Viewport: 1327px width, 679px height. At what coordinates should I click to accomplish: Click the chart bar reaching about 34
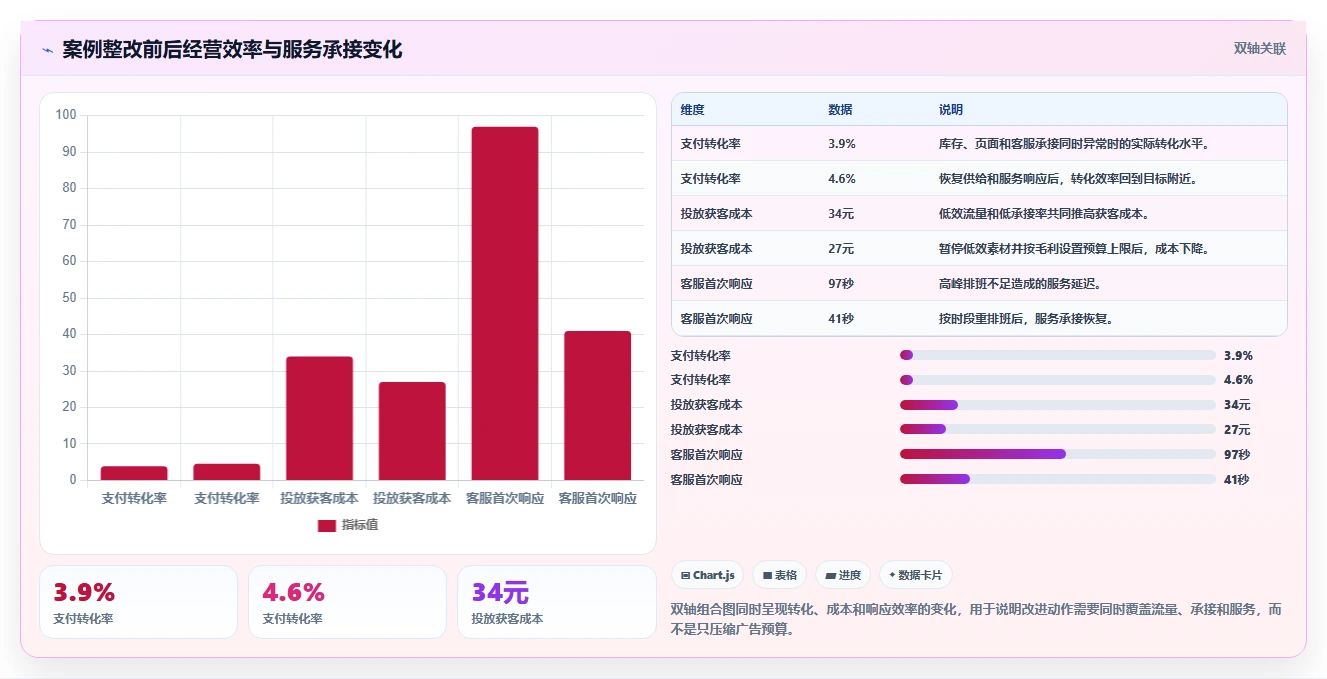[x=319, y=418]
